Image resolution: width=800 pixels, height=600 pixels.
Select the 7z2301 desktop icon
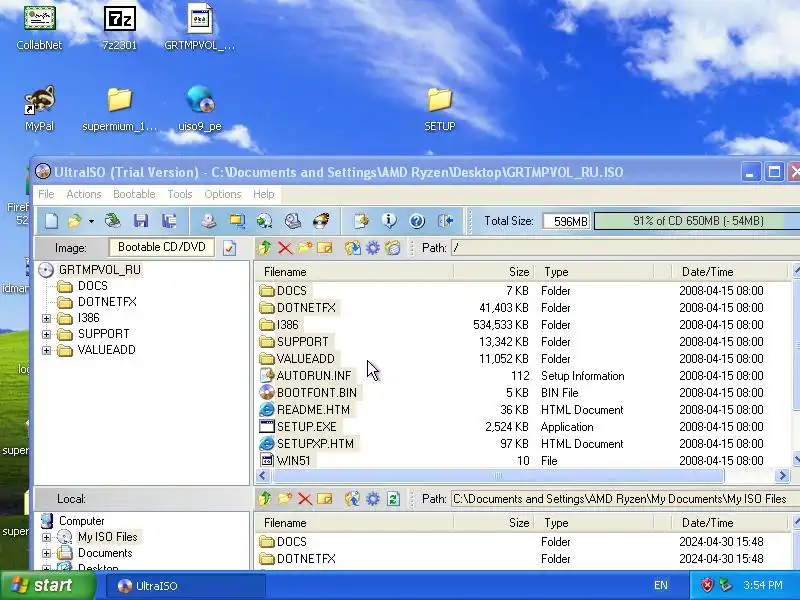click(x=119, y=28)
